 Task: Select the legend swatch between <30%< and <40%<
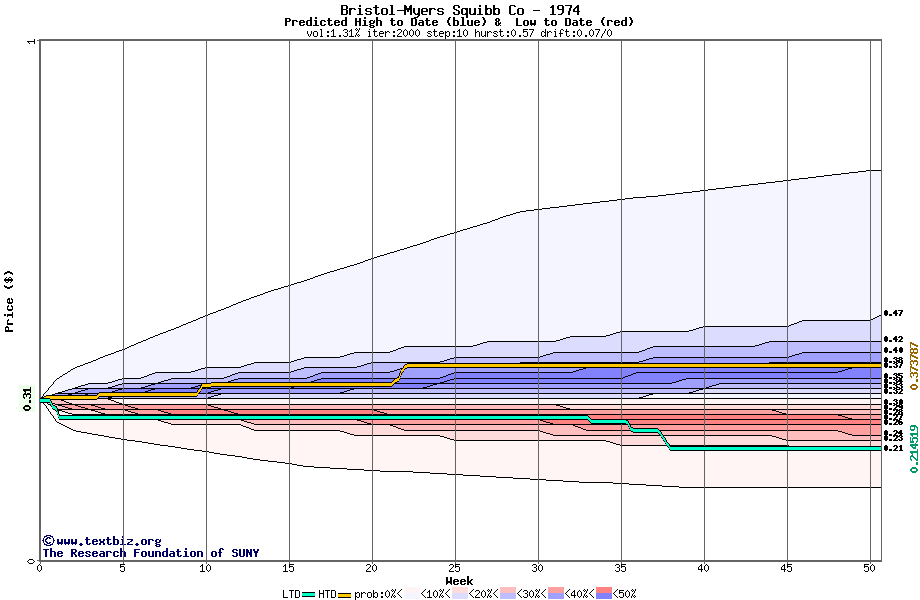tap(556, 594)
